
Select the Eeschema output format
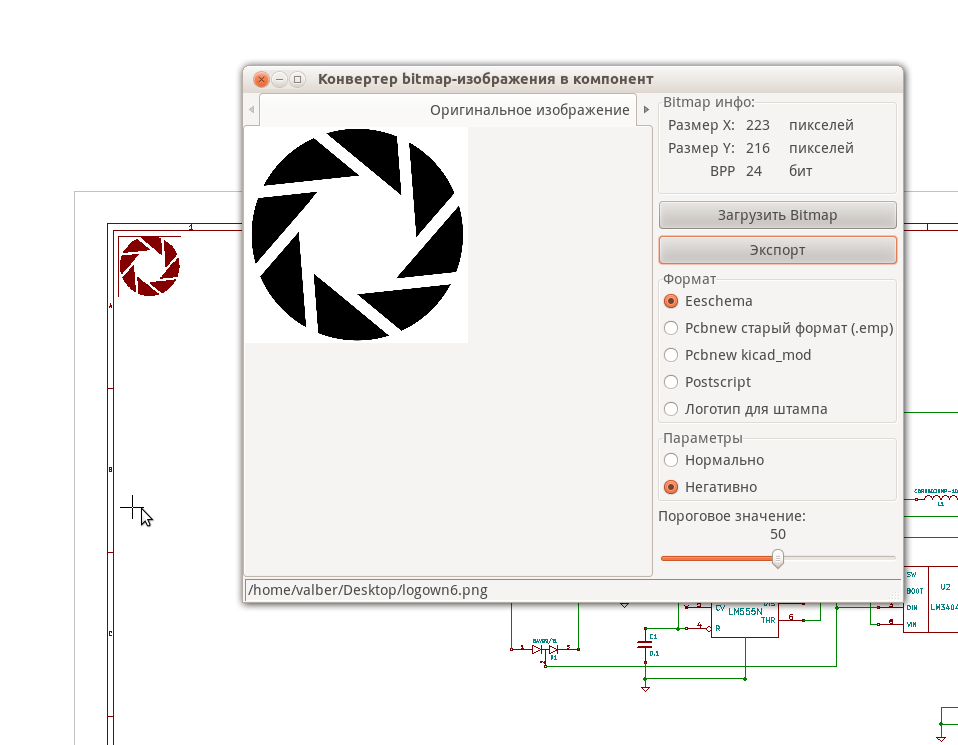671,300
